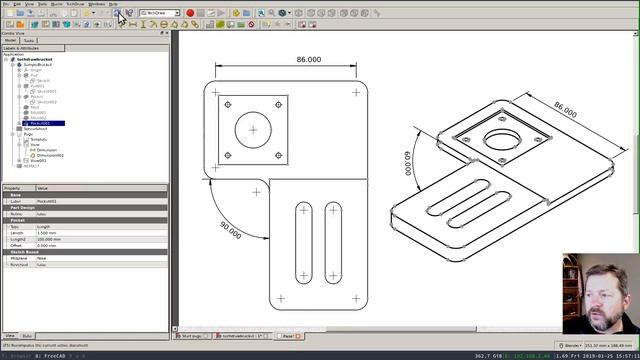640x360 pixels.
Task: Click the Fit all view icon
Action: point(261,13)
